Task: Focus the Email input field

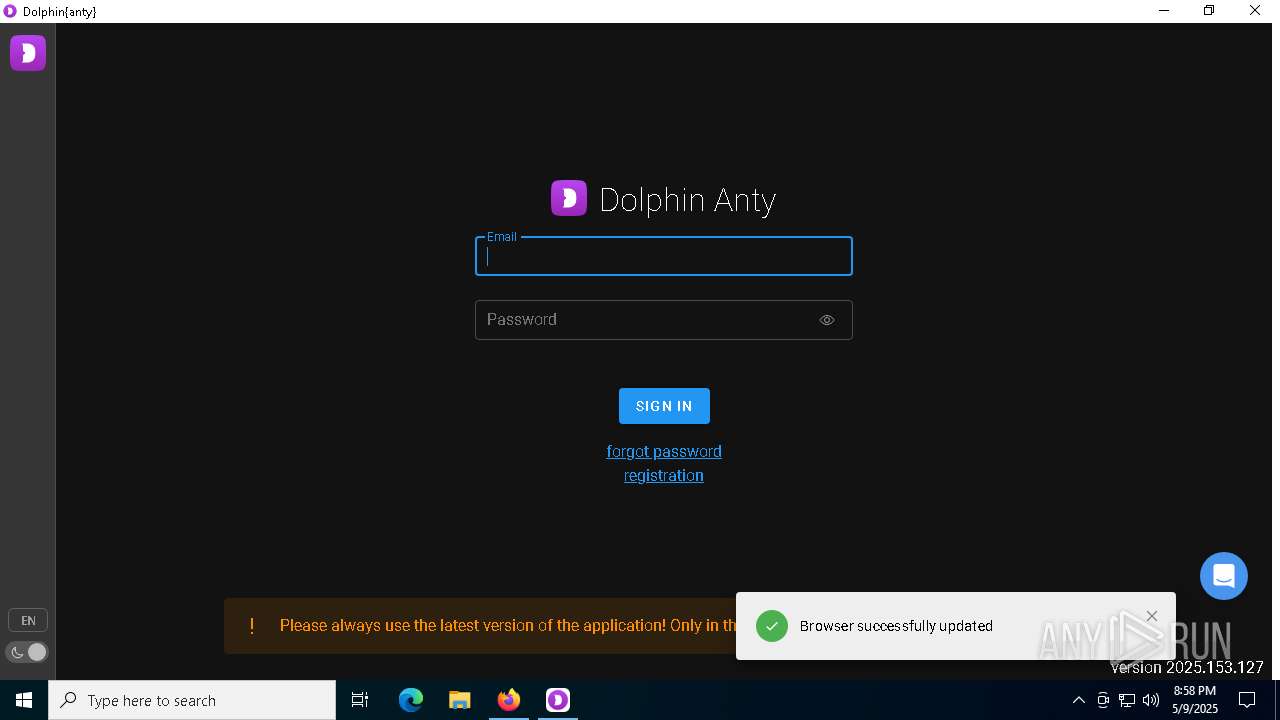Action: pyautogui.click(x=664, y=256)
